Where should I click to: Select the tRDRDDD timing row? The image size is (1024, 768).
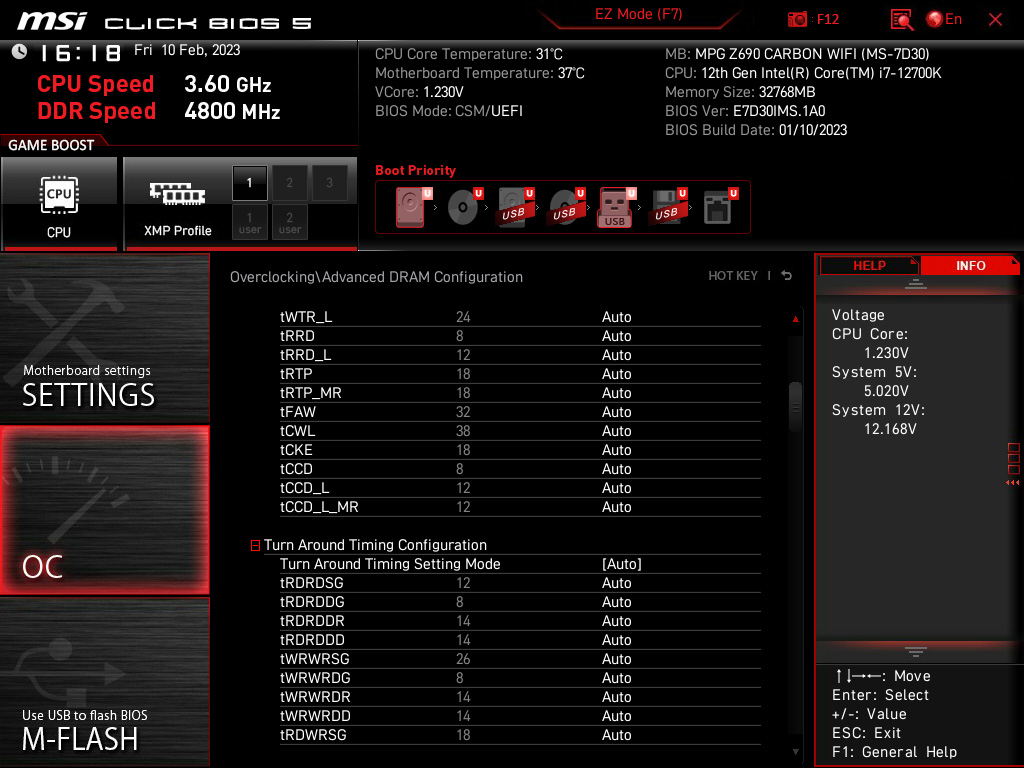(520, 640)
